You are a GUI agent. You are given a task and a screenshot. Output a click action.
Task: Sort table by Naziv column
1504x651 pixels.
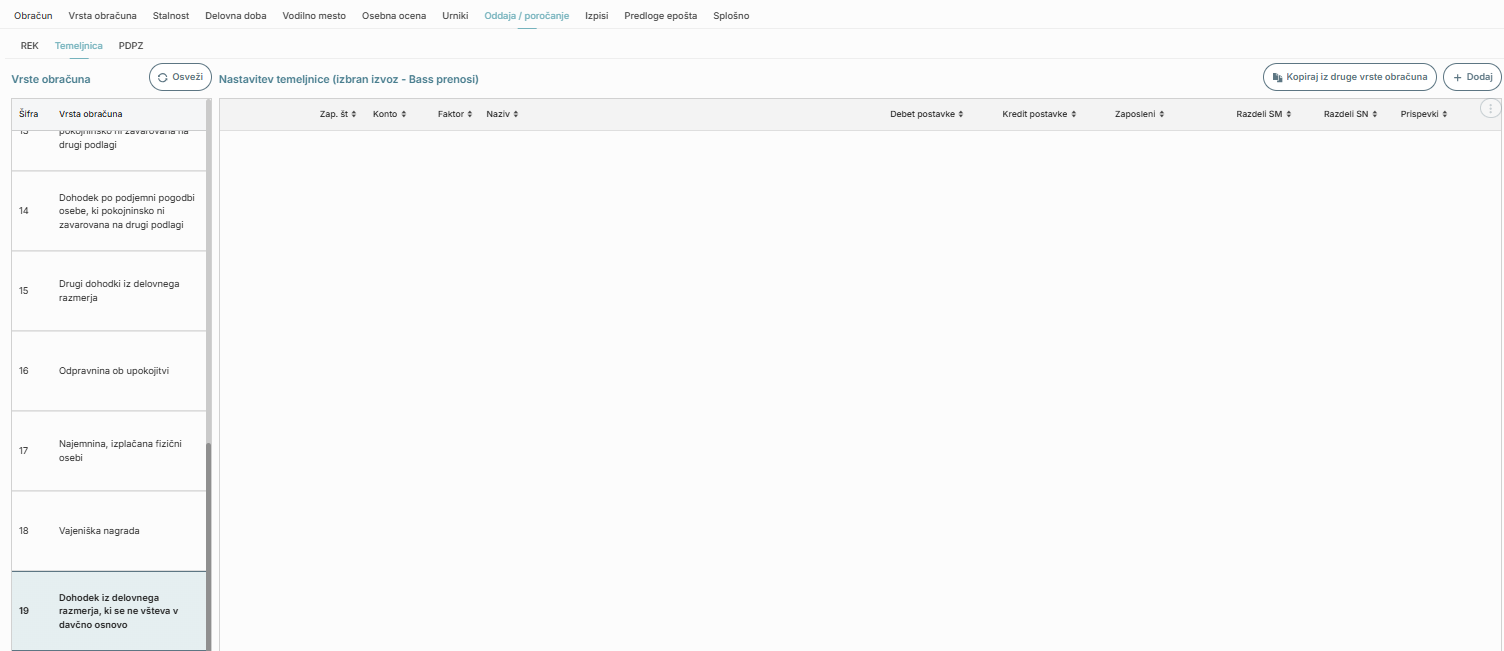[x=502, y=115]
